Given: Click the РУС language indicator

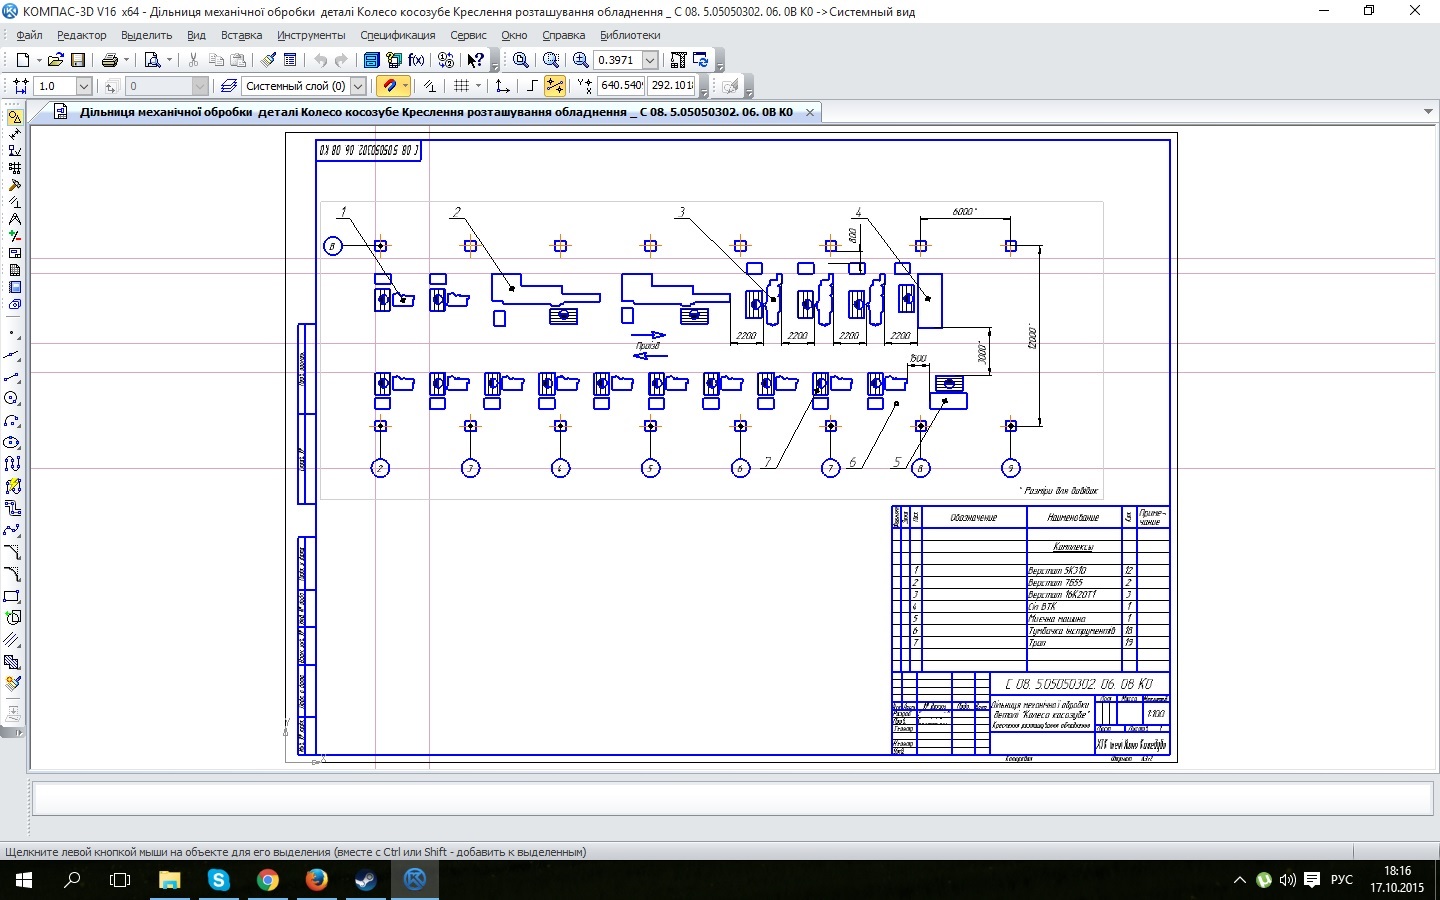Looking at the screenshot, I should click(x=1342, y=880).
